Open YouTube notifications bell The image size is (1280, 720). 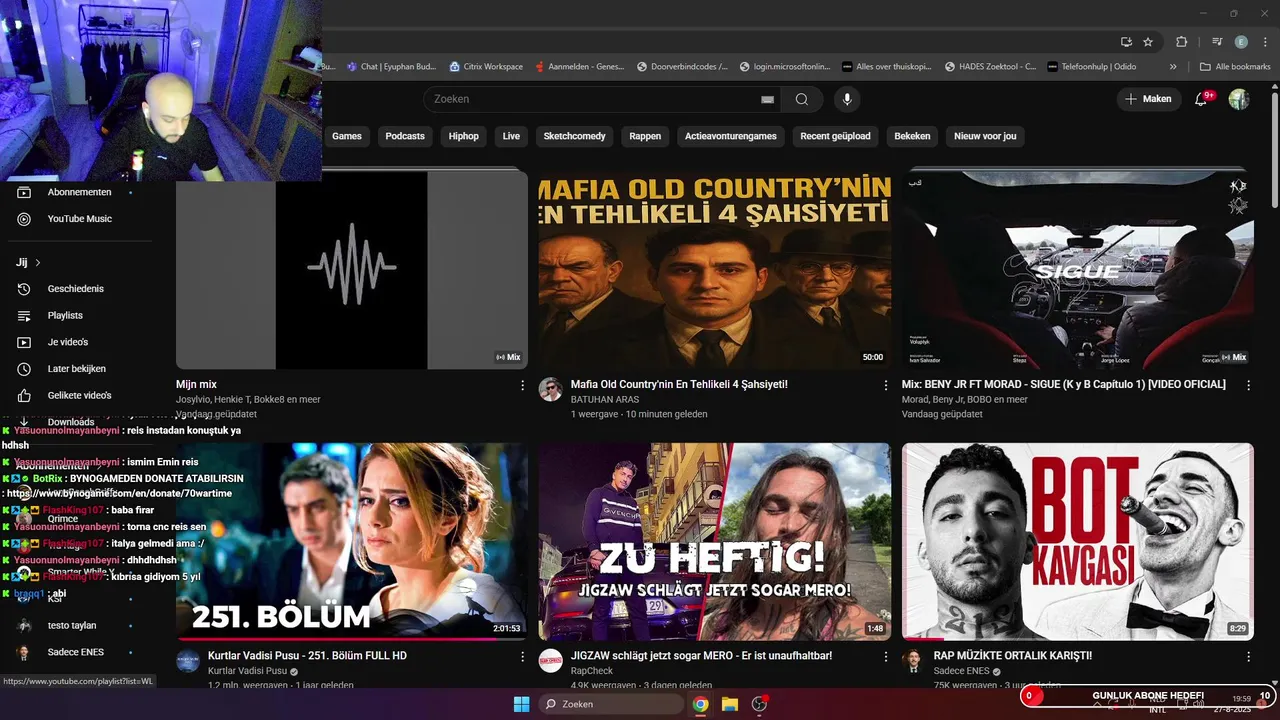(x=1202, y=99)
